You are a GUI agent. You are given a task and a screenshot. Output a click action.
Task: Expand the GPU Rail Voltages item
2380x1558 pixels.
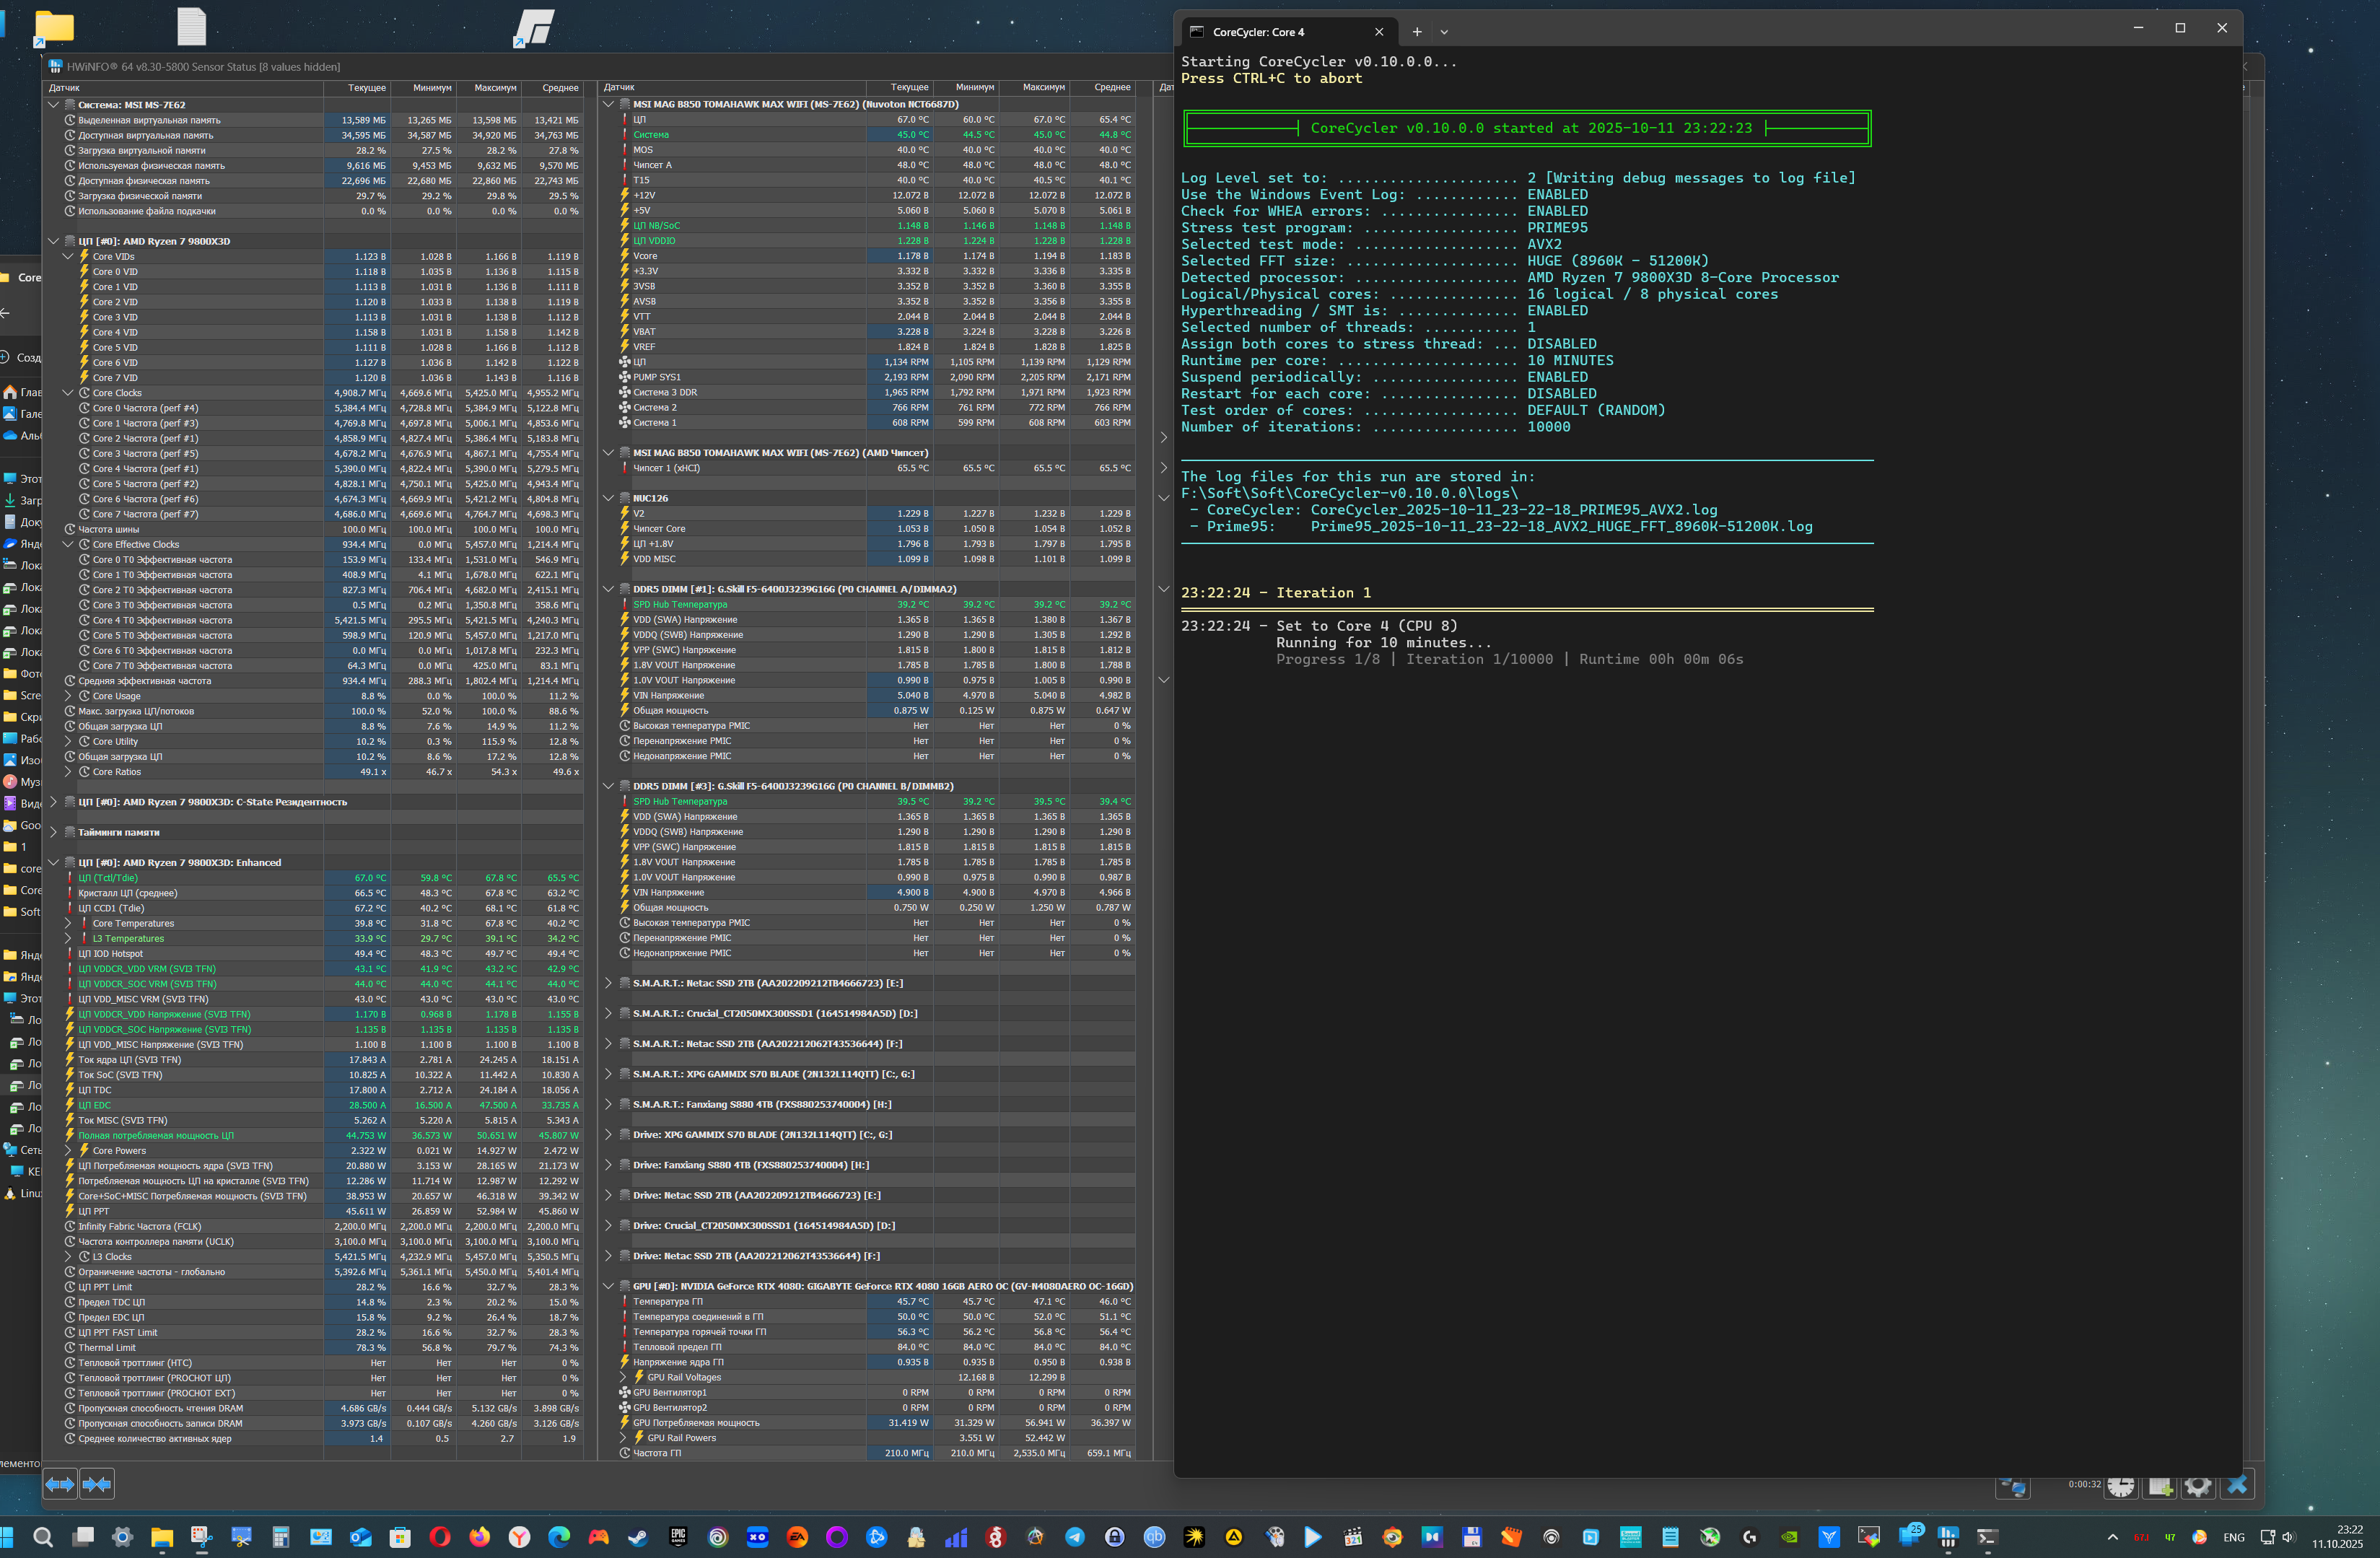coord(623,1377)
